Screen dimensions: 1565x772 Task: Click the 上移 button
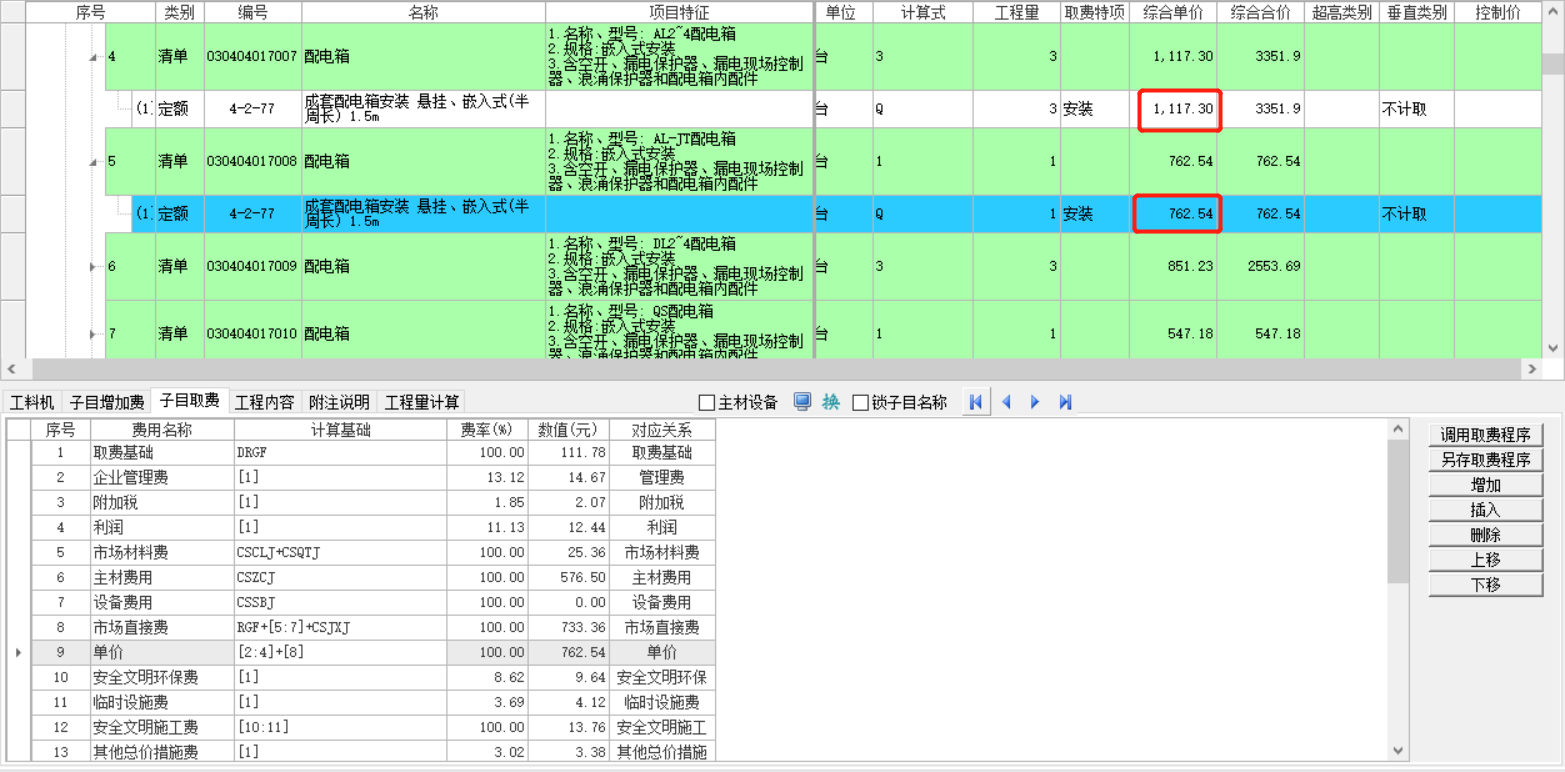coord(1485,560)
